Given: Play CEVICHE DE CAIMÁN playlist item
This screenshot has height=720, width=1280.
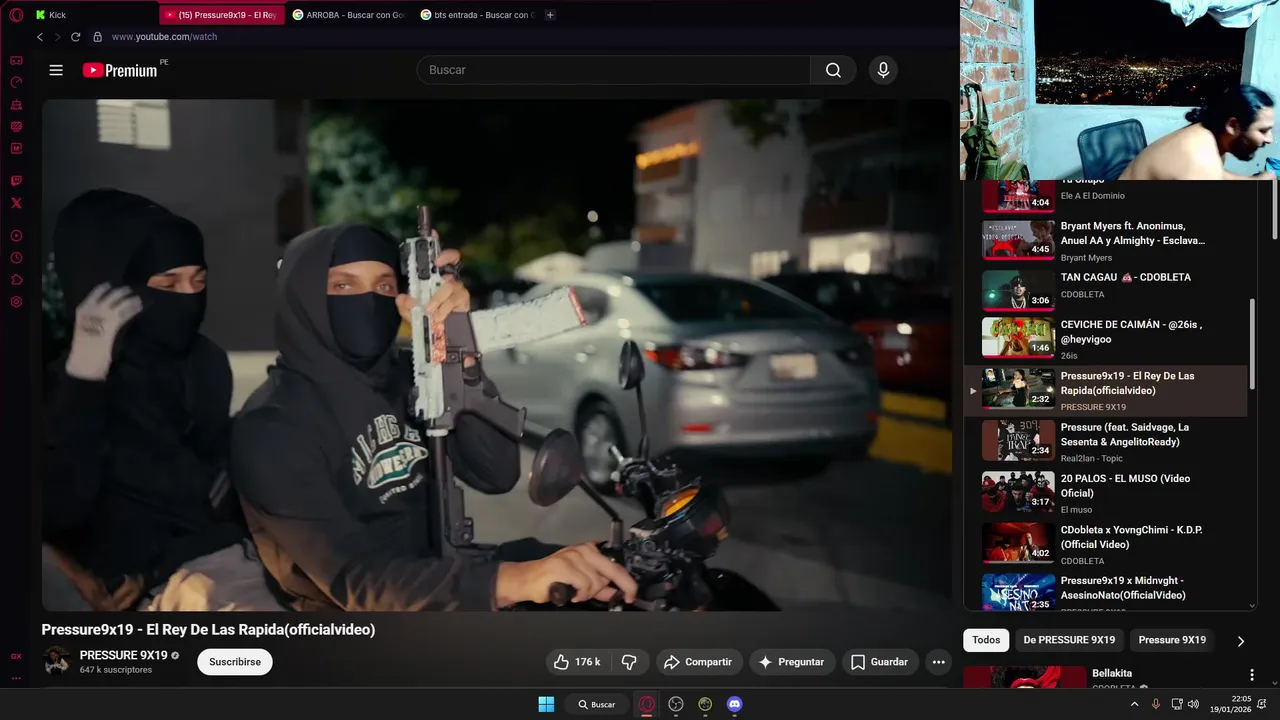Looking at the screenshot, I should tap(1106, 337).
